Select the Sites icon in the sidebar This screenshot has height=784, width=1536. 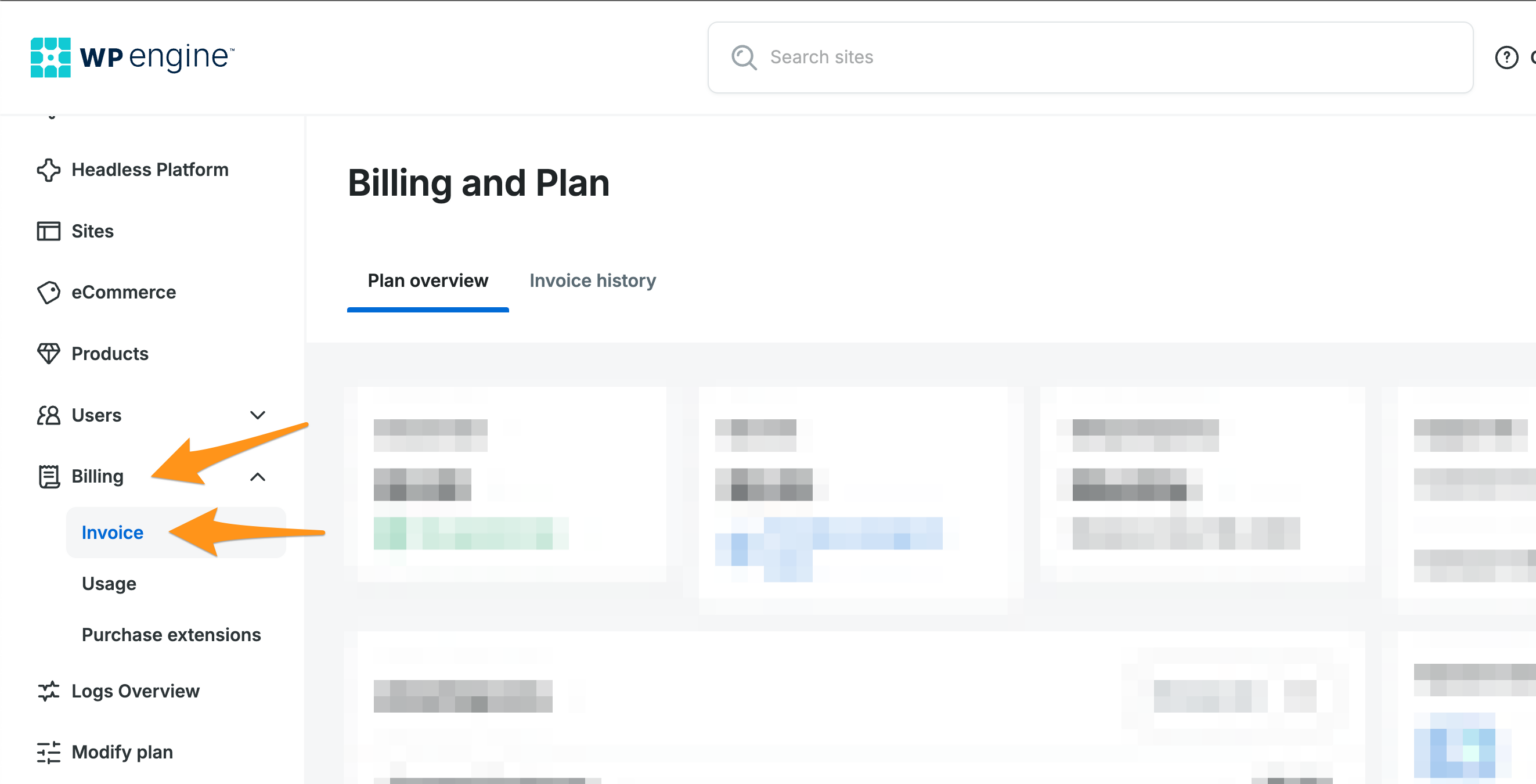pos(48,231)
